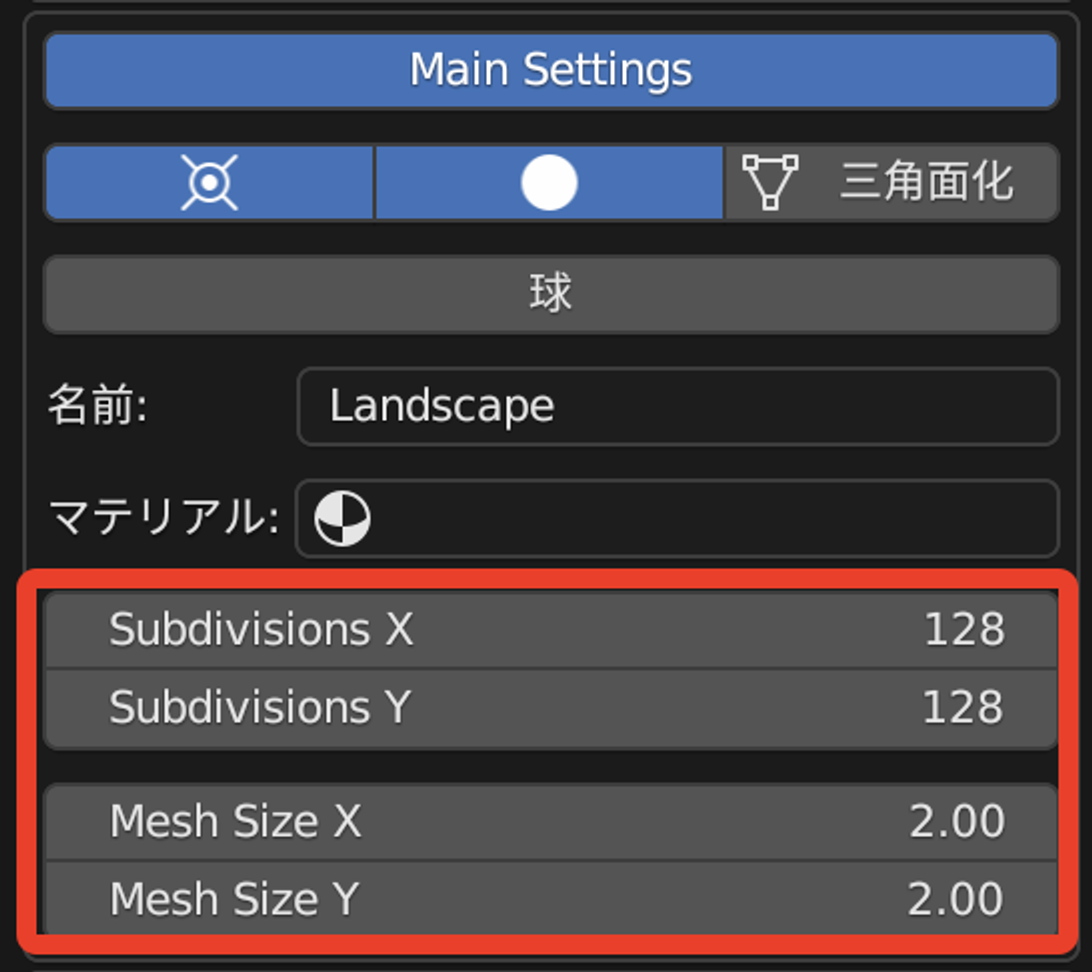The image size is (1092, 972).
Task: Click the Mesh Size X value field
Action: coord(551,822)
